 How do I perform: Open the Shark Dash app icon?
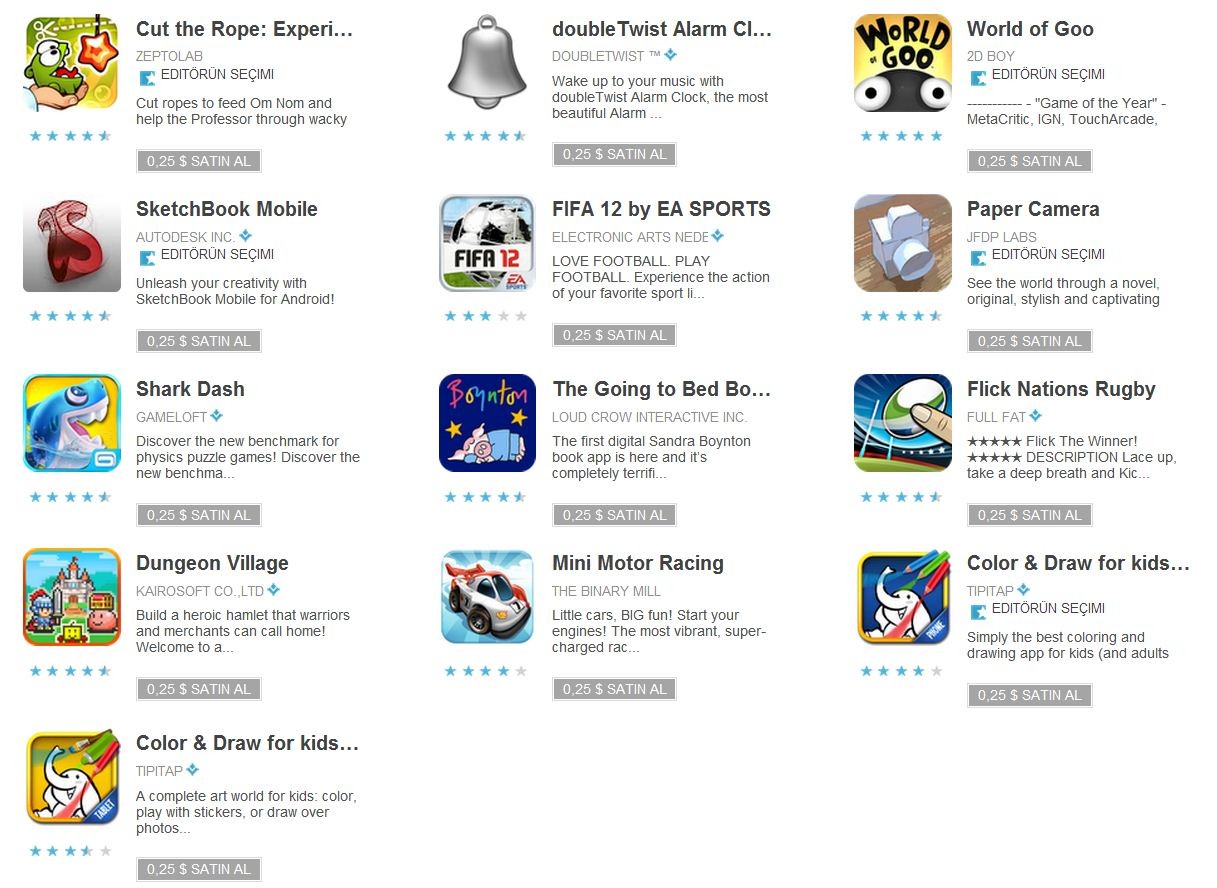pos(72,423)
